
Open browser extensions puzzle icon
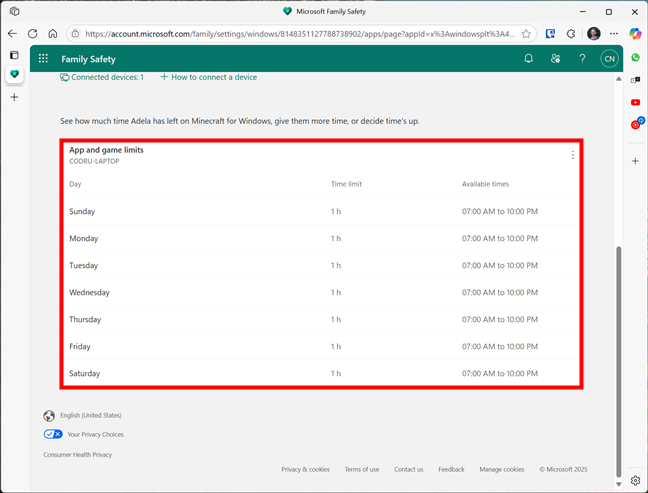pos(571,34)
